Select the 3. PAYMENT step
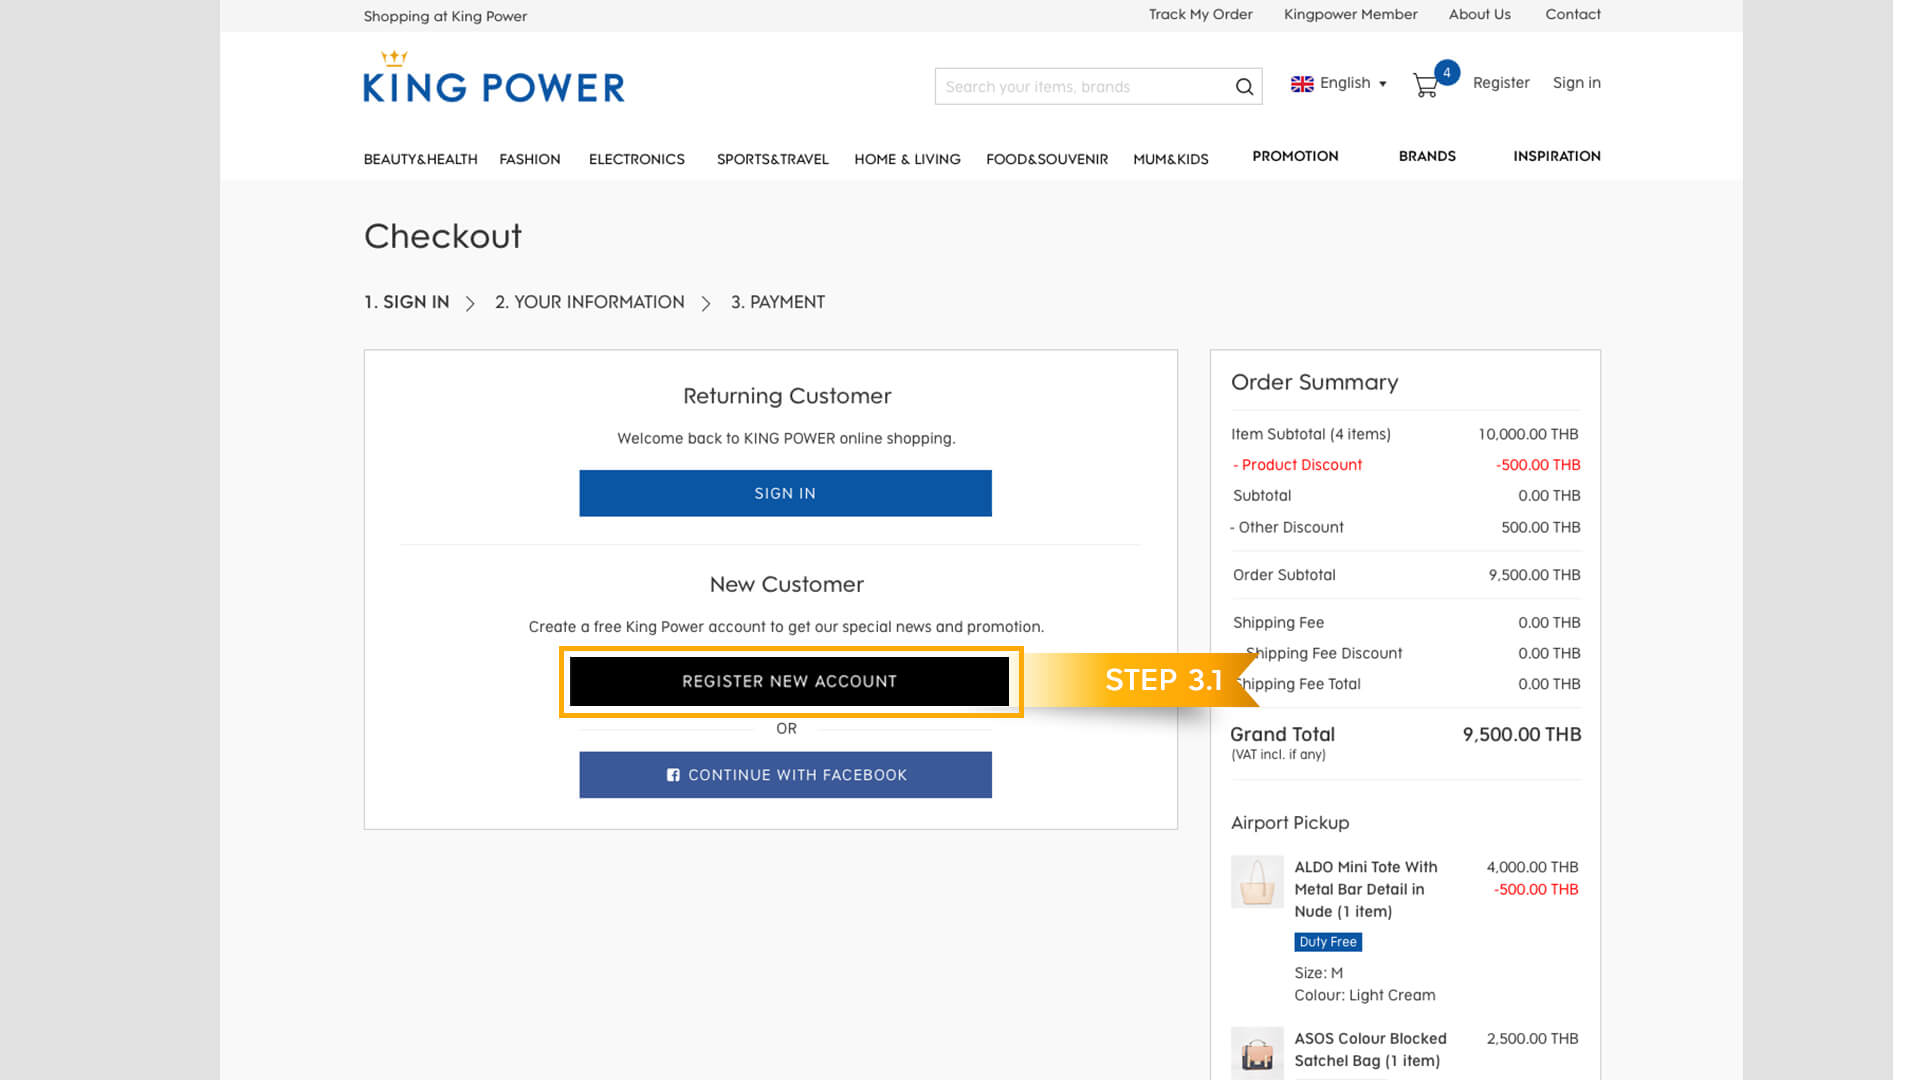1920x1080 pixels. 777,302
